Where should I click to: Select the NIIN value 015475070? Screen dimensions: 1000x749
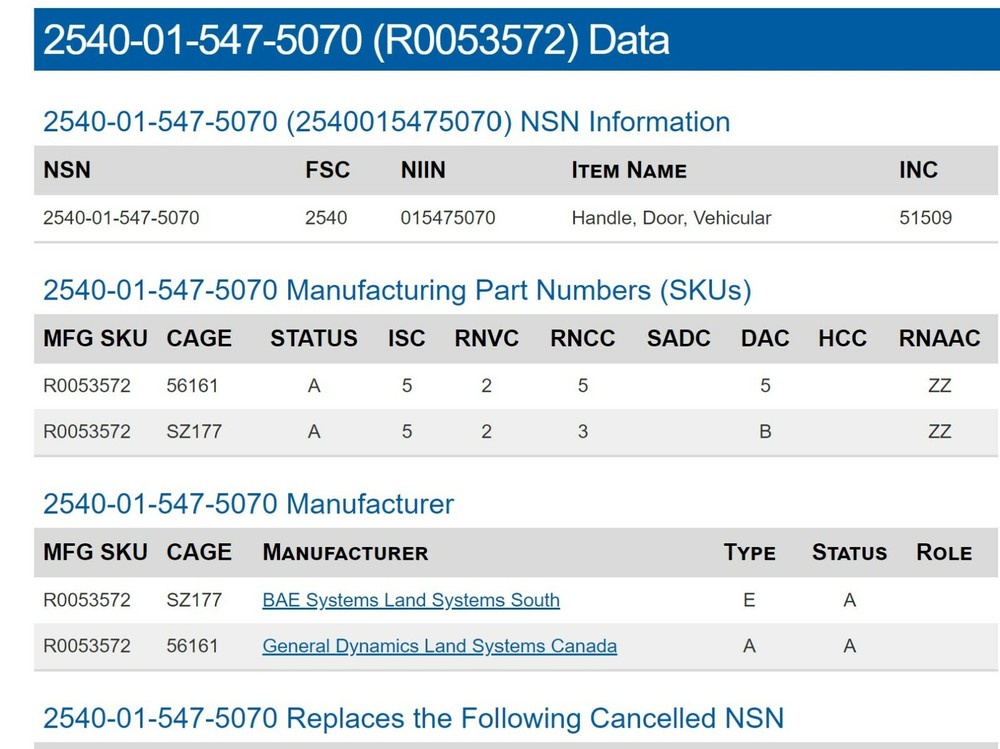point(448,217)
